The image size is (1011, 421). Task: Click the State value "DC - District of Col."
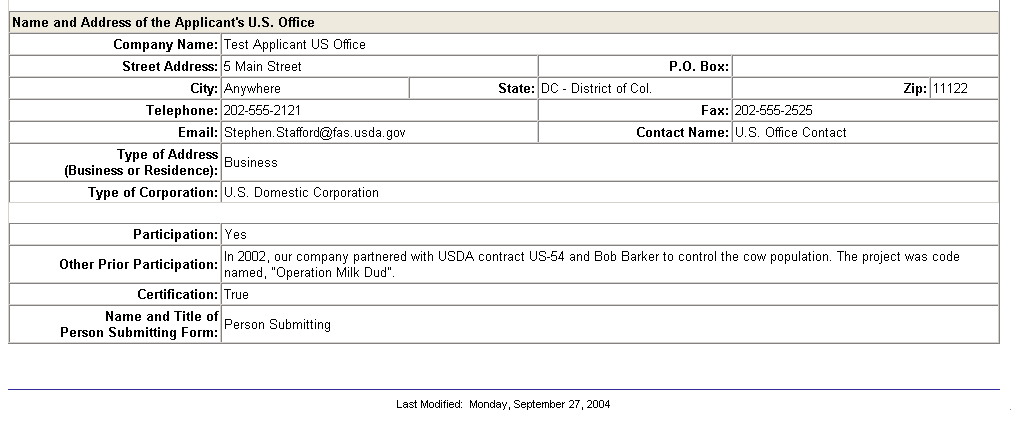(597, 89)
